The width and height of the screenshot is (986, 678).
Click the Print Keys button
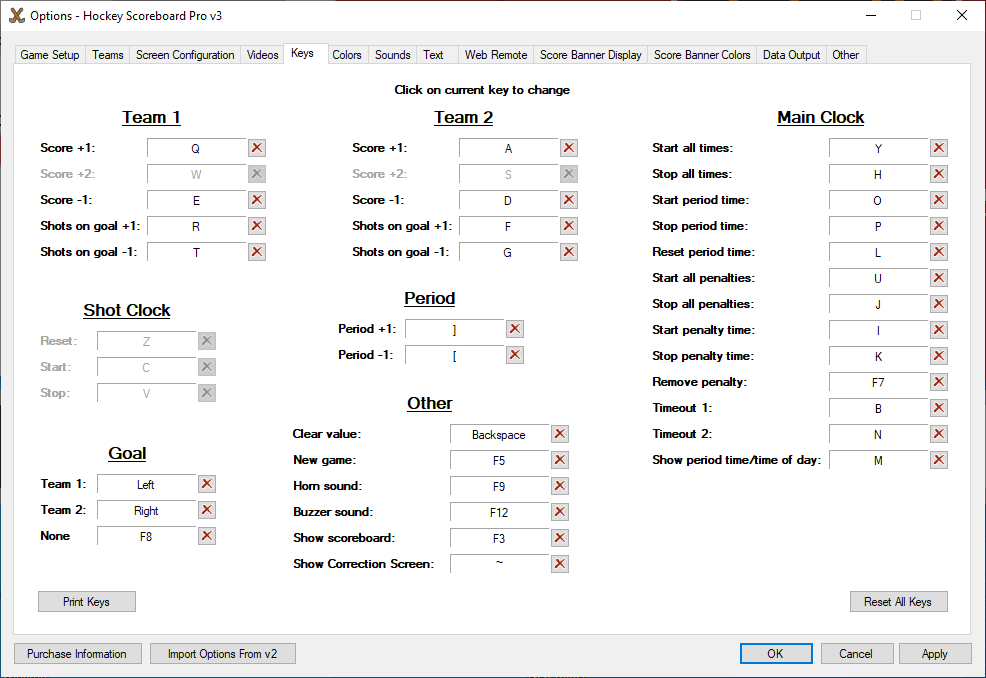[86, 602]
